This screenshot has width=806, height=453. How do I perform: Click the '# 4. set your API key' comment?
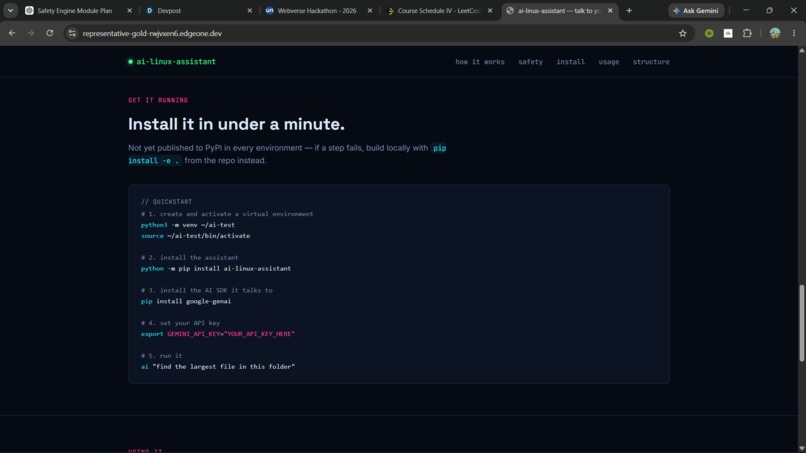tap(180, 323)
